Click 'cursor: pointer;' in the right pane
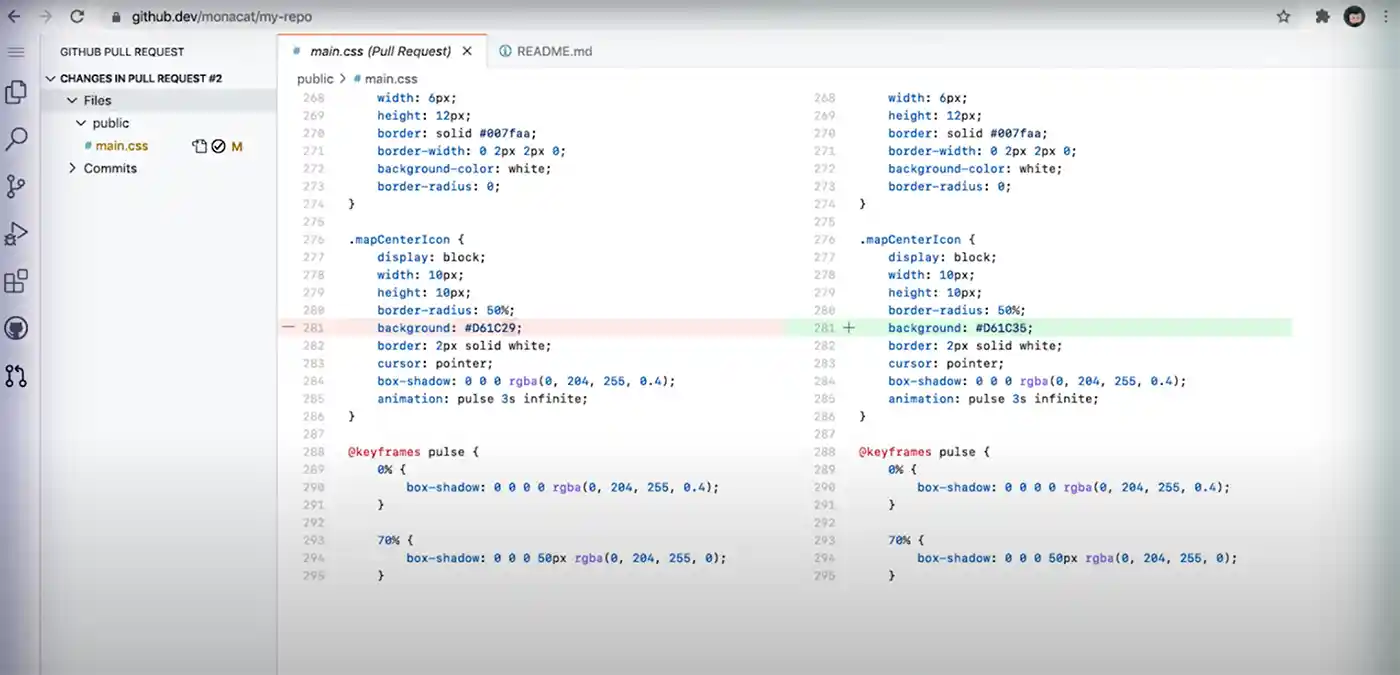 946,364
